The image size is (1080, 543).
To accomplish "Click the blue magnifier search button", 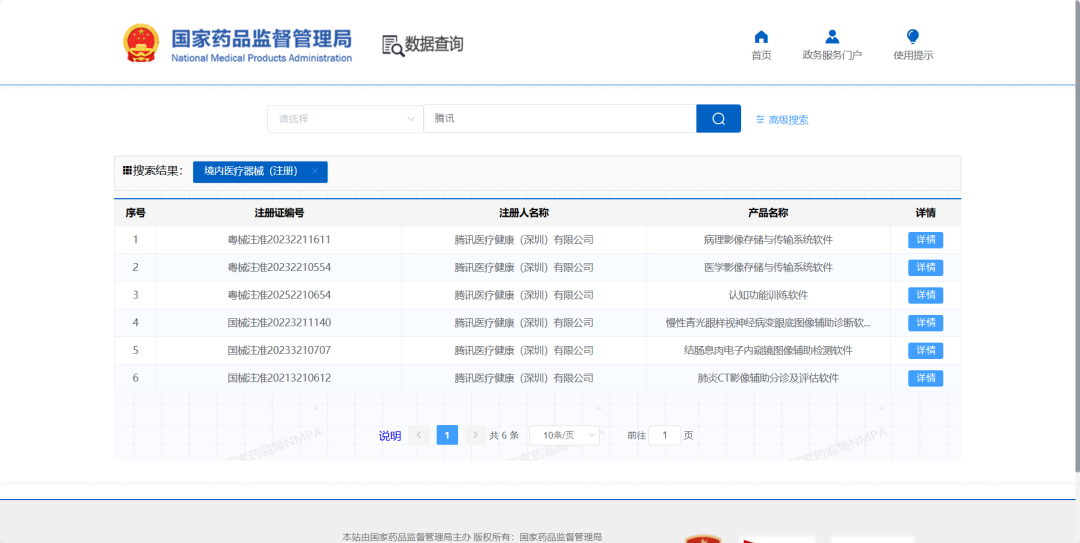I will (718, 119).
